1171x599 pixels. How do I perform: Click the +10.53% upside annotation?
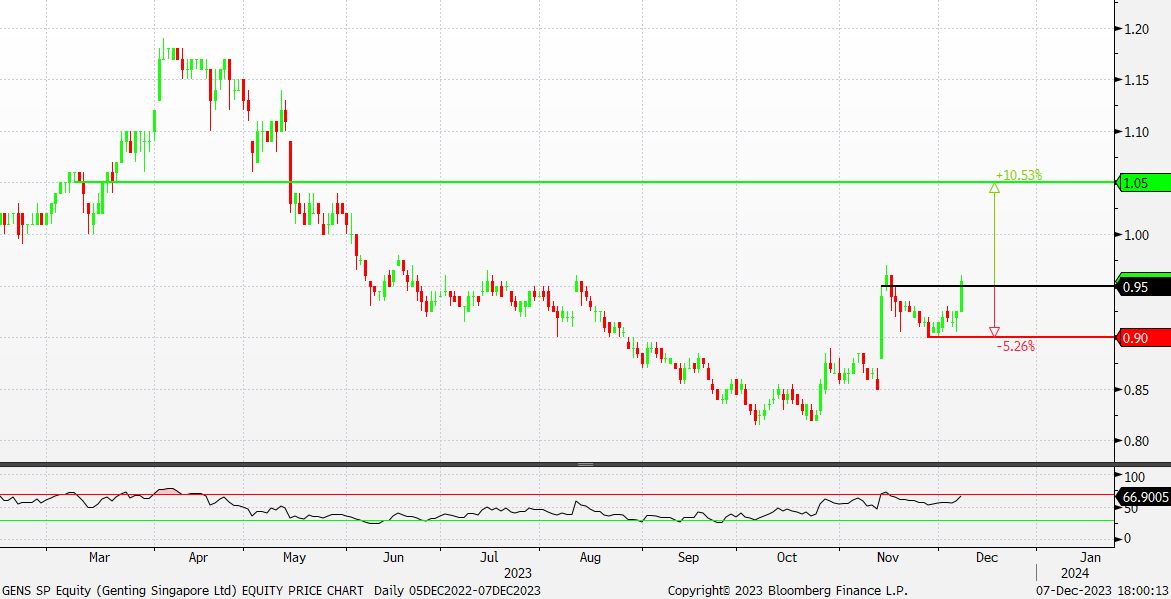tap(1019, 176)
